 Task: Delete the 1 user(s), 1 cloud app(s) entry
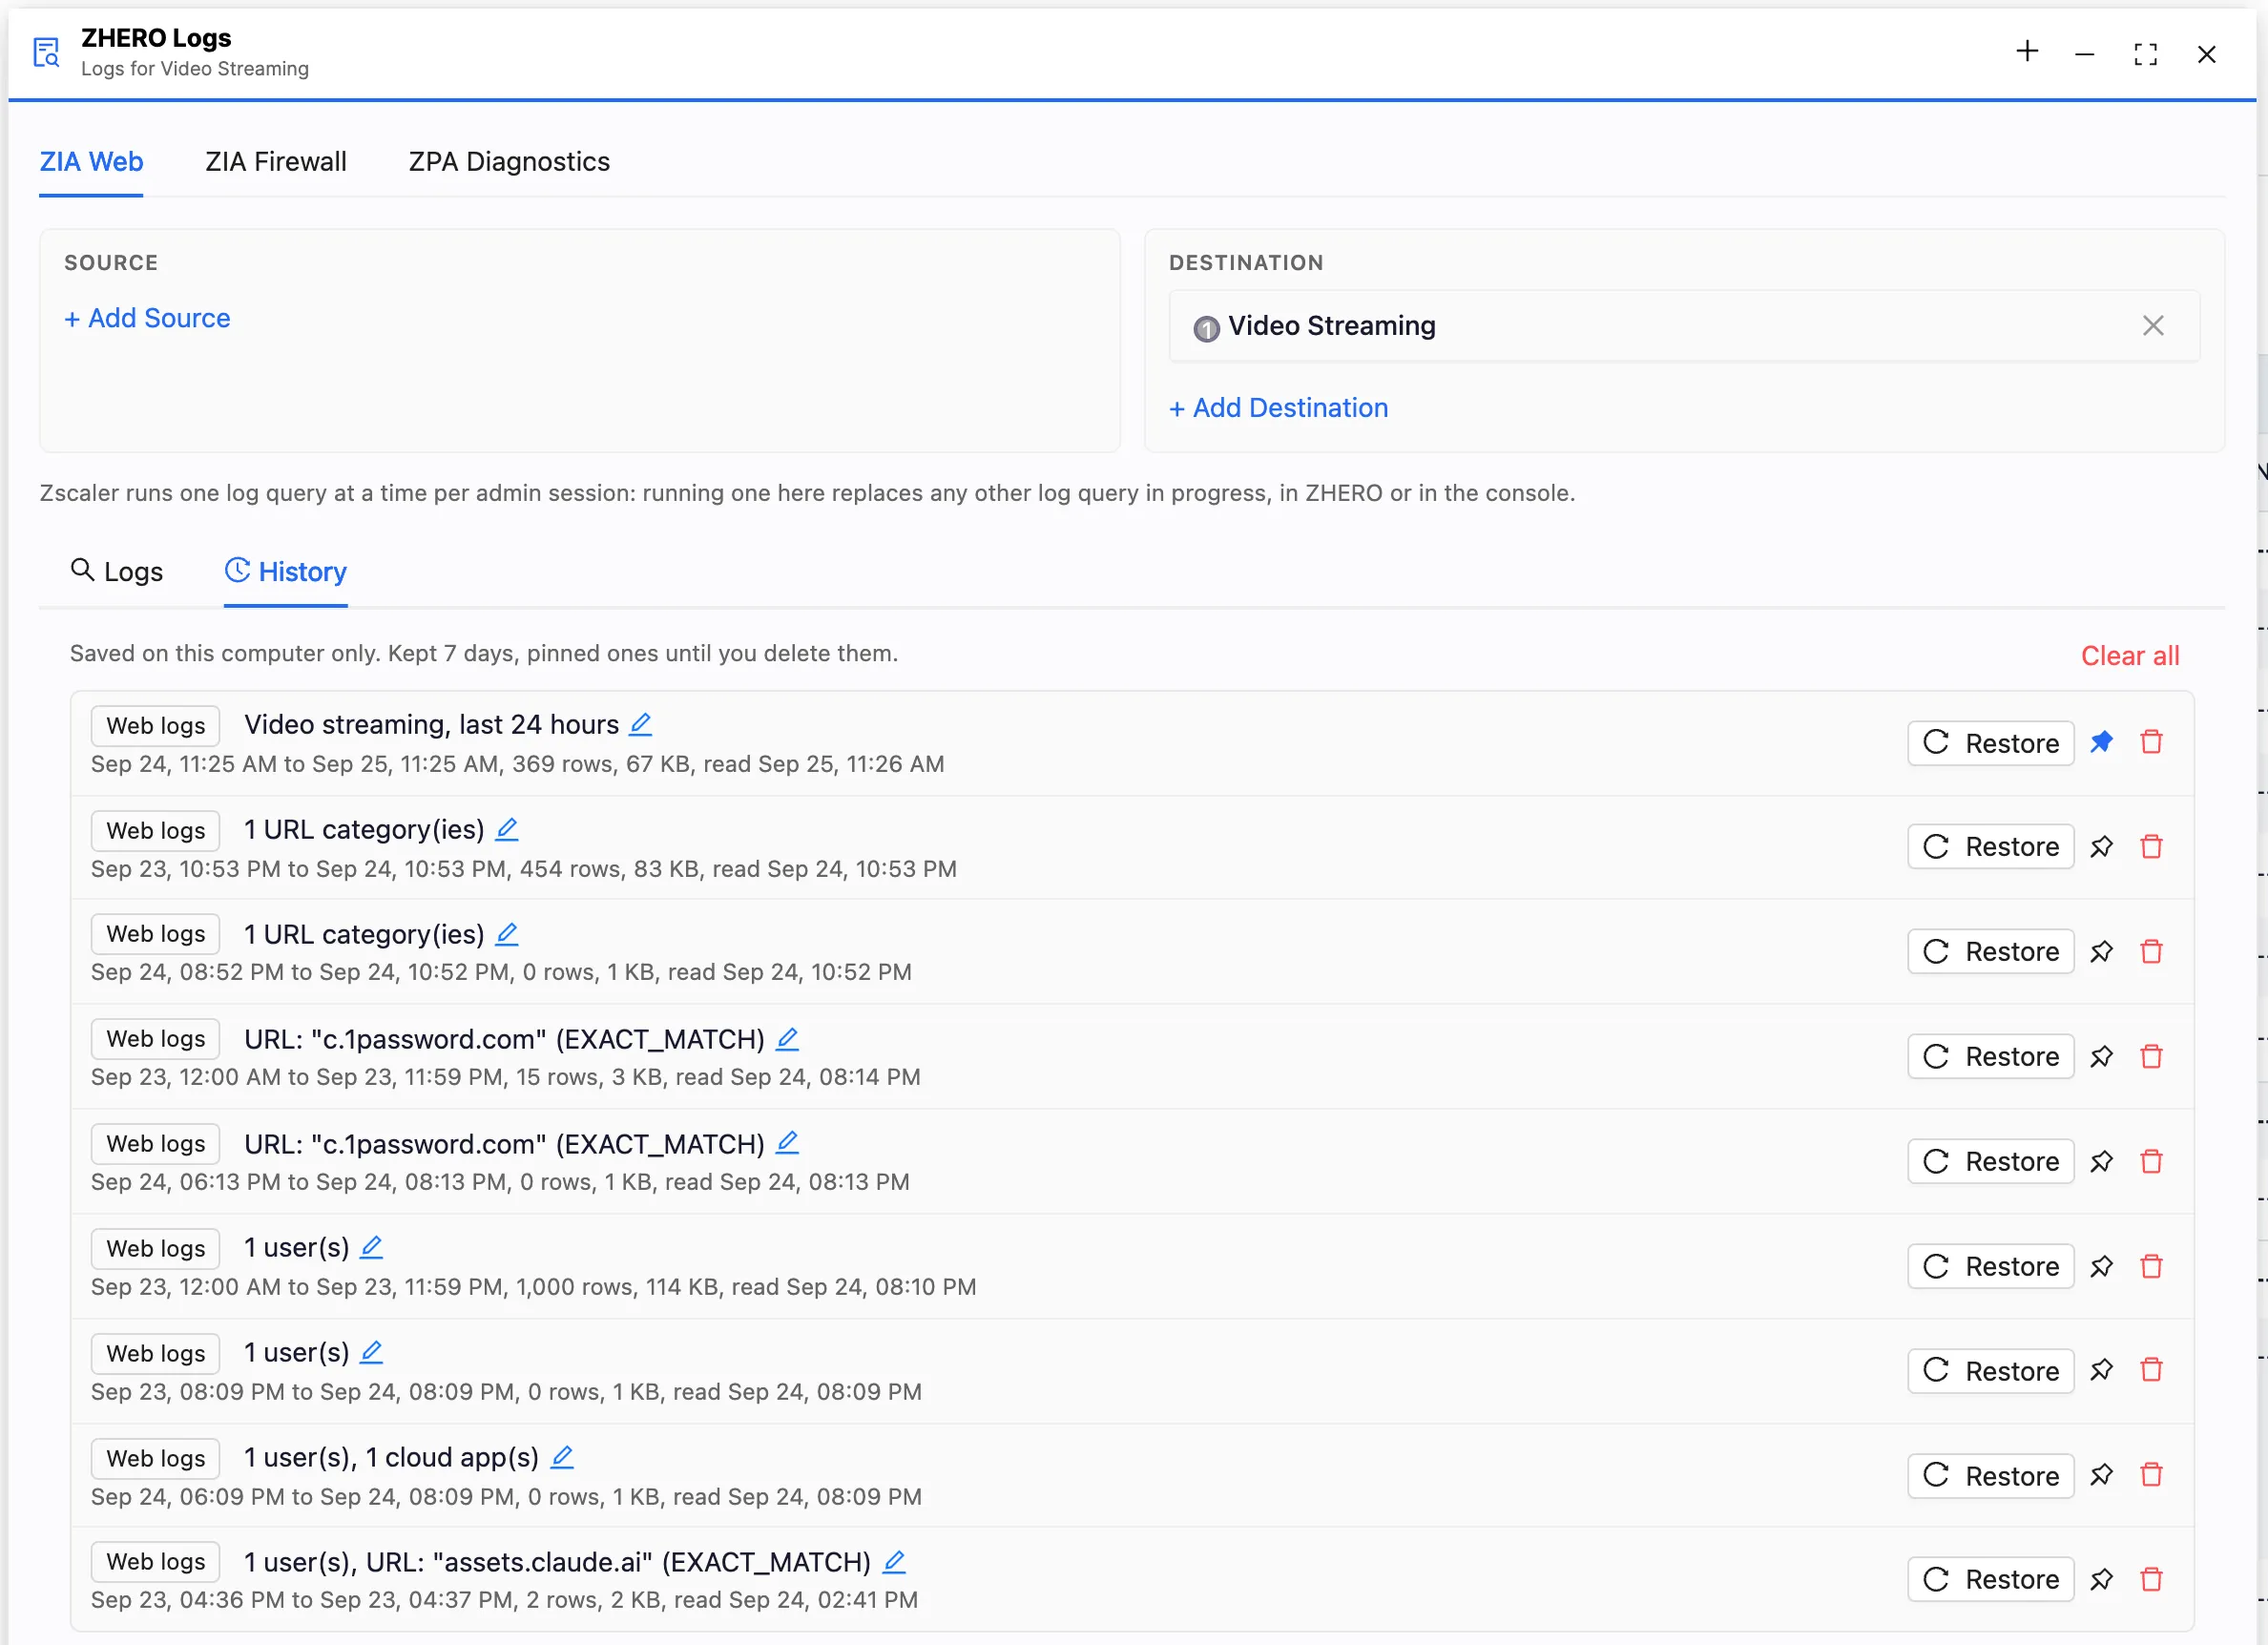pos(2151,1475)
